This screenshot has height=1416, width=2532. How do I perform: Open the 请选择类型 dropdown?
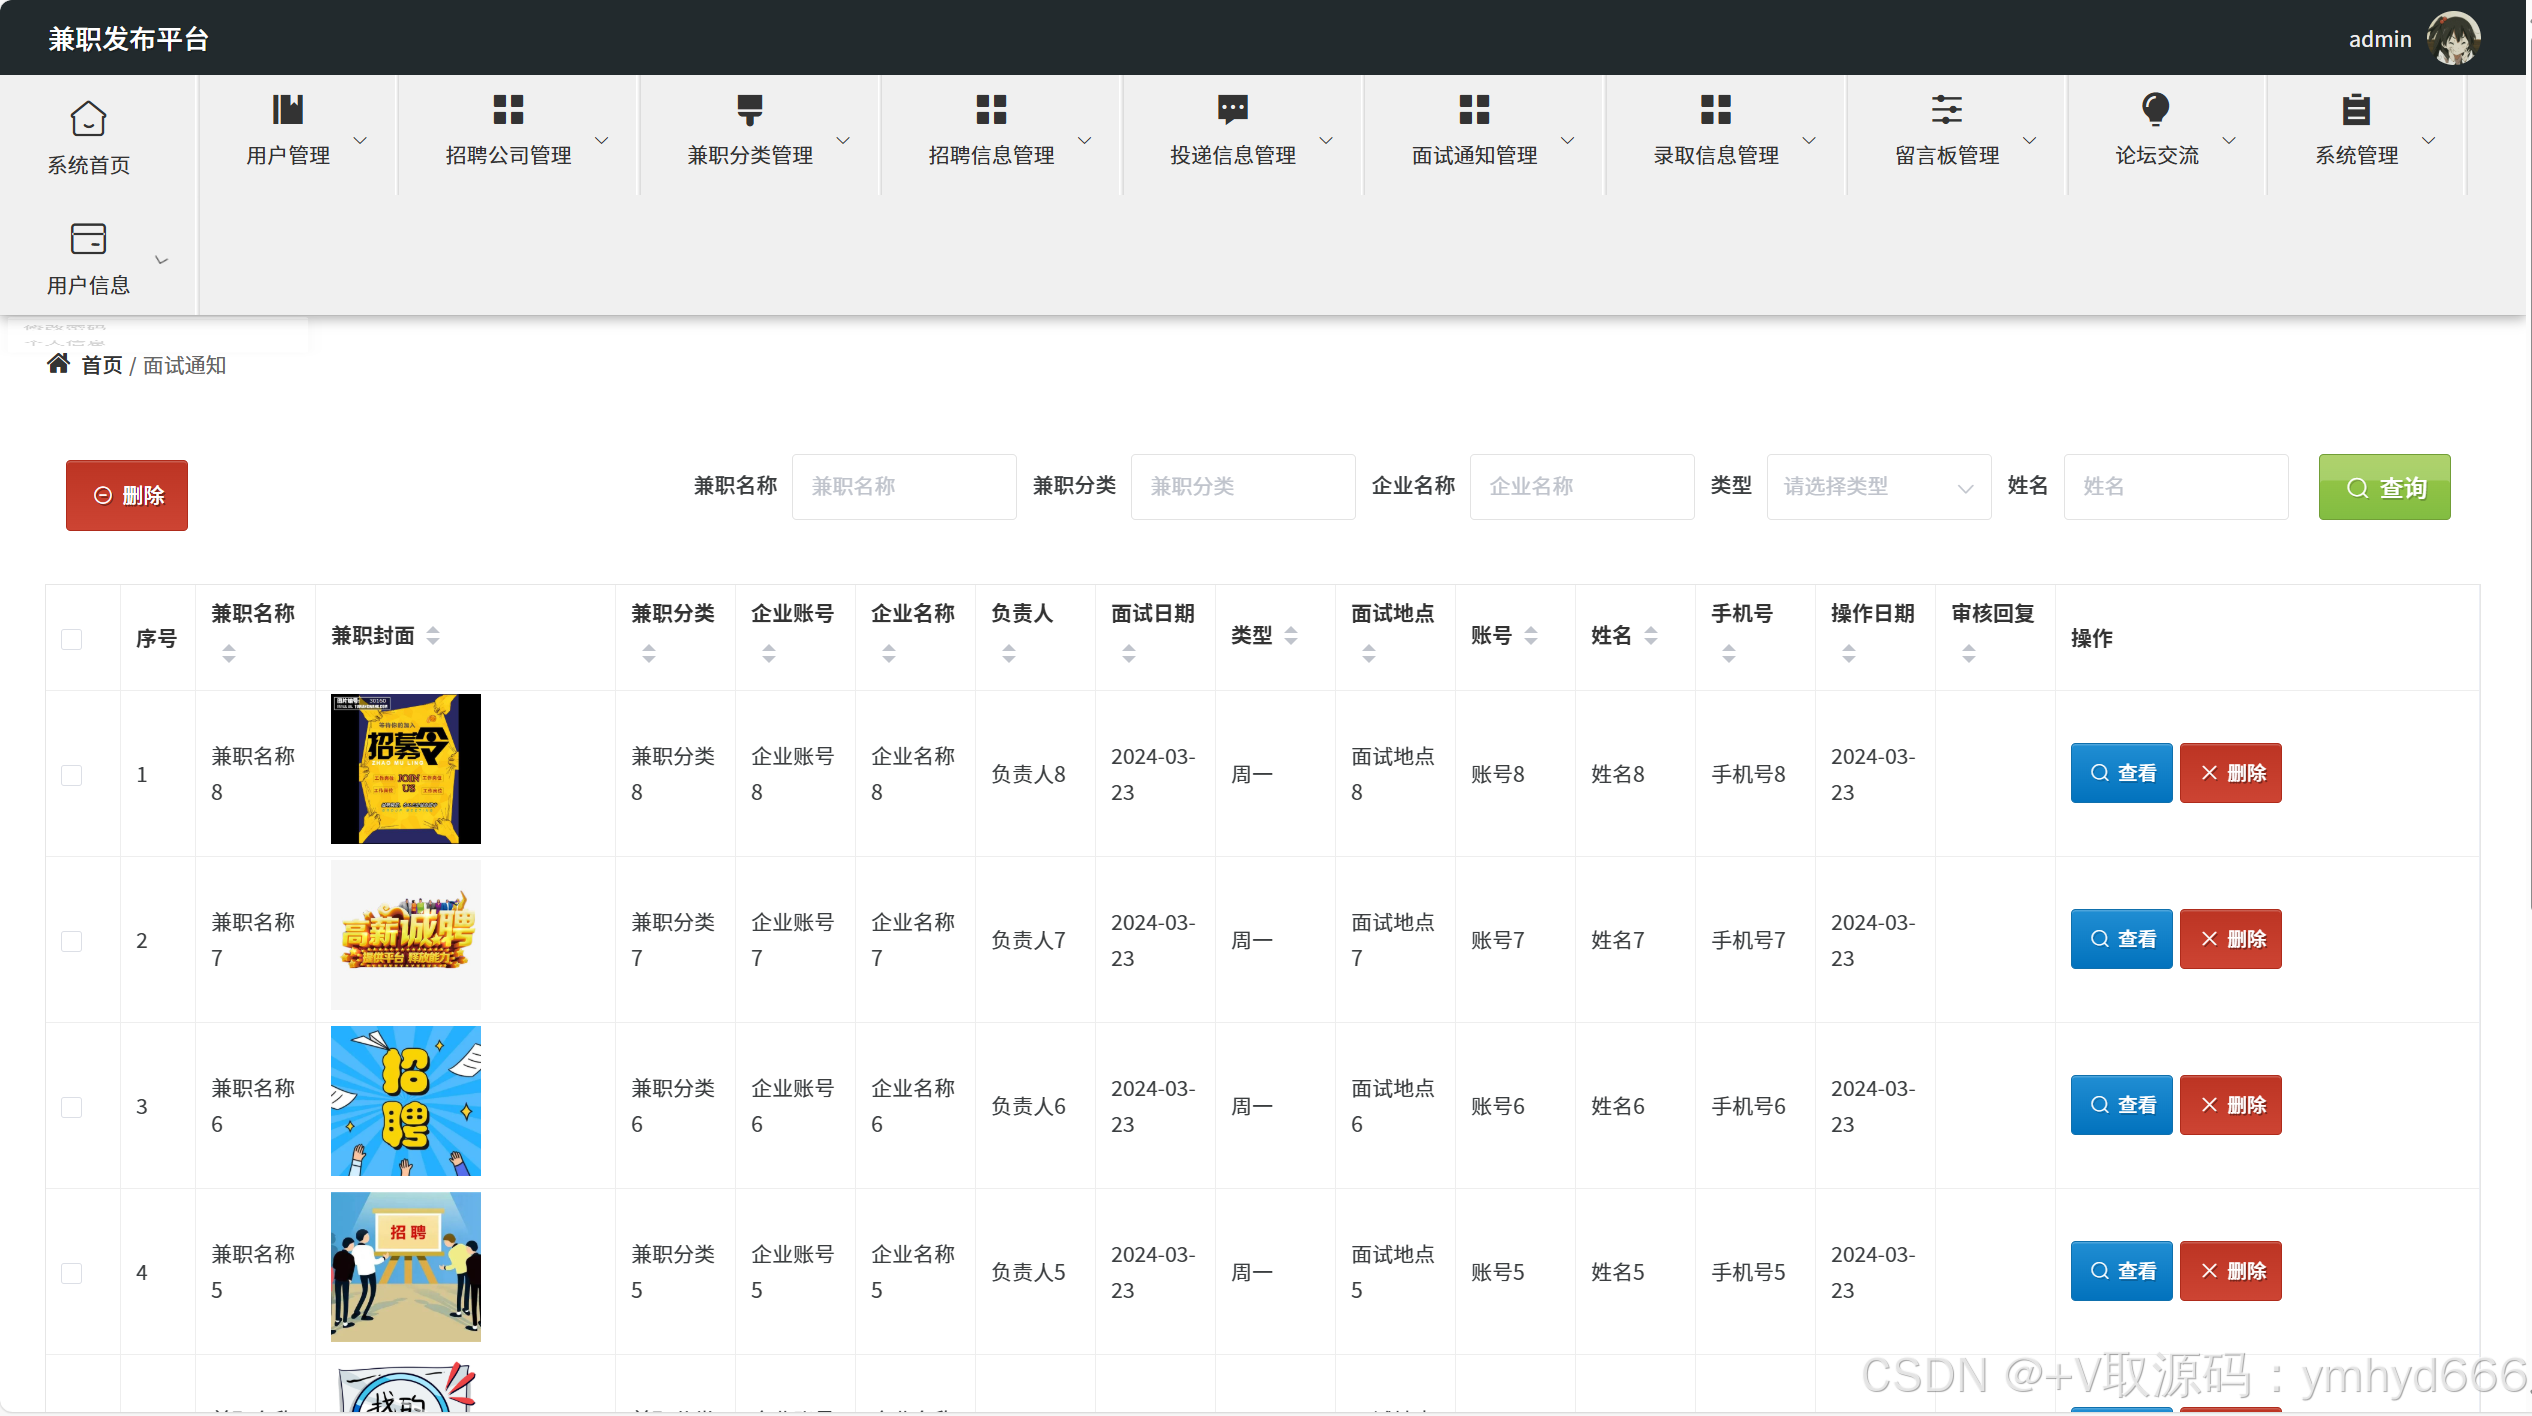coord(1878,487)
